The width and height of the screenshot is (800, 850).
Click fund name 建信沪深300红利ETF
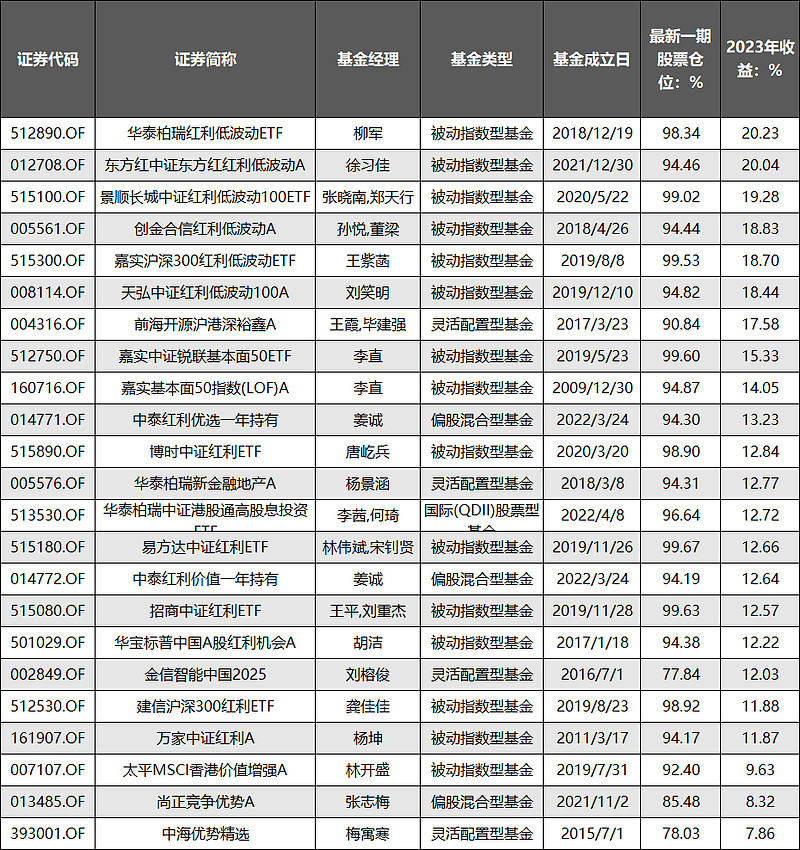(x=205, y=707)
